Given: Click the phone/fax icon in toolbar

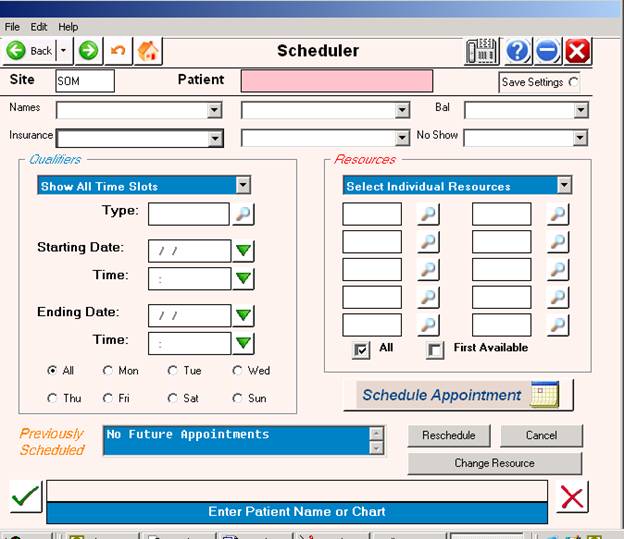Looking at the screenshot, I should point(482,51).
